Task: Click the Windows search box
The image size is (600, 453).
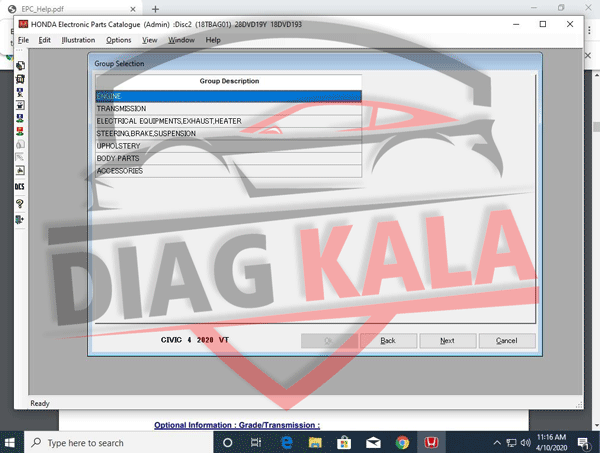Action: 119,443
